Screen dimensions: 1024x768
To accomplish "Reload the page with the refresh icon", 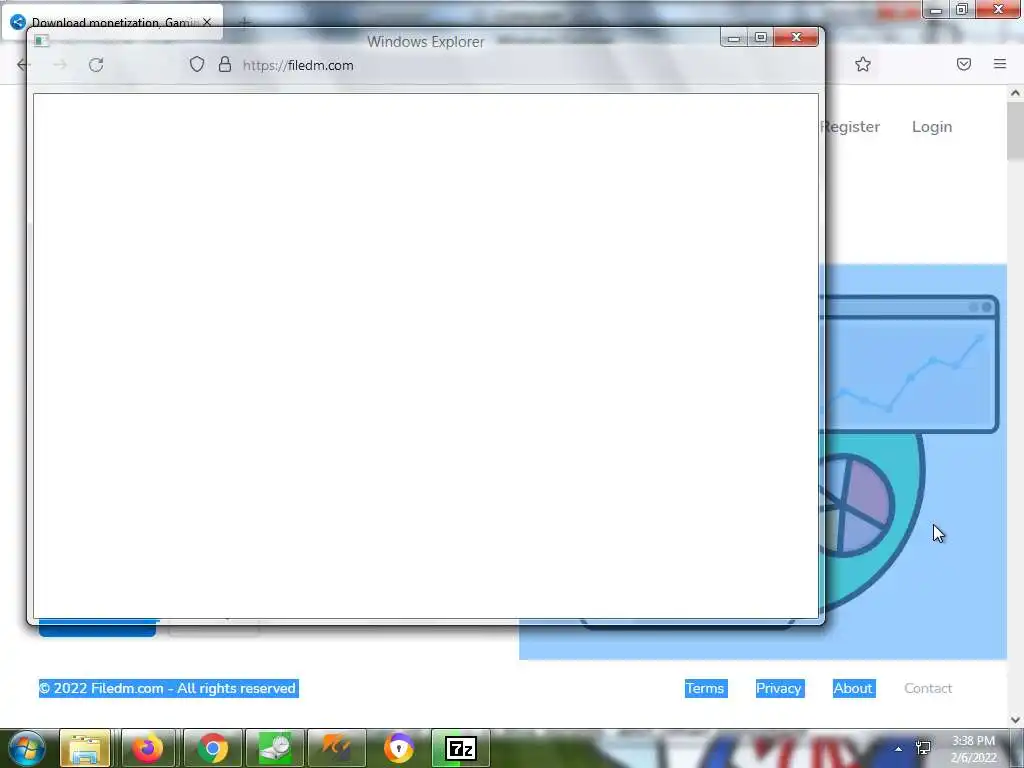I will [96, 65].
